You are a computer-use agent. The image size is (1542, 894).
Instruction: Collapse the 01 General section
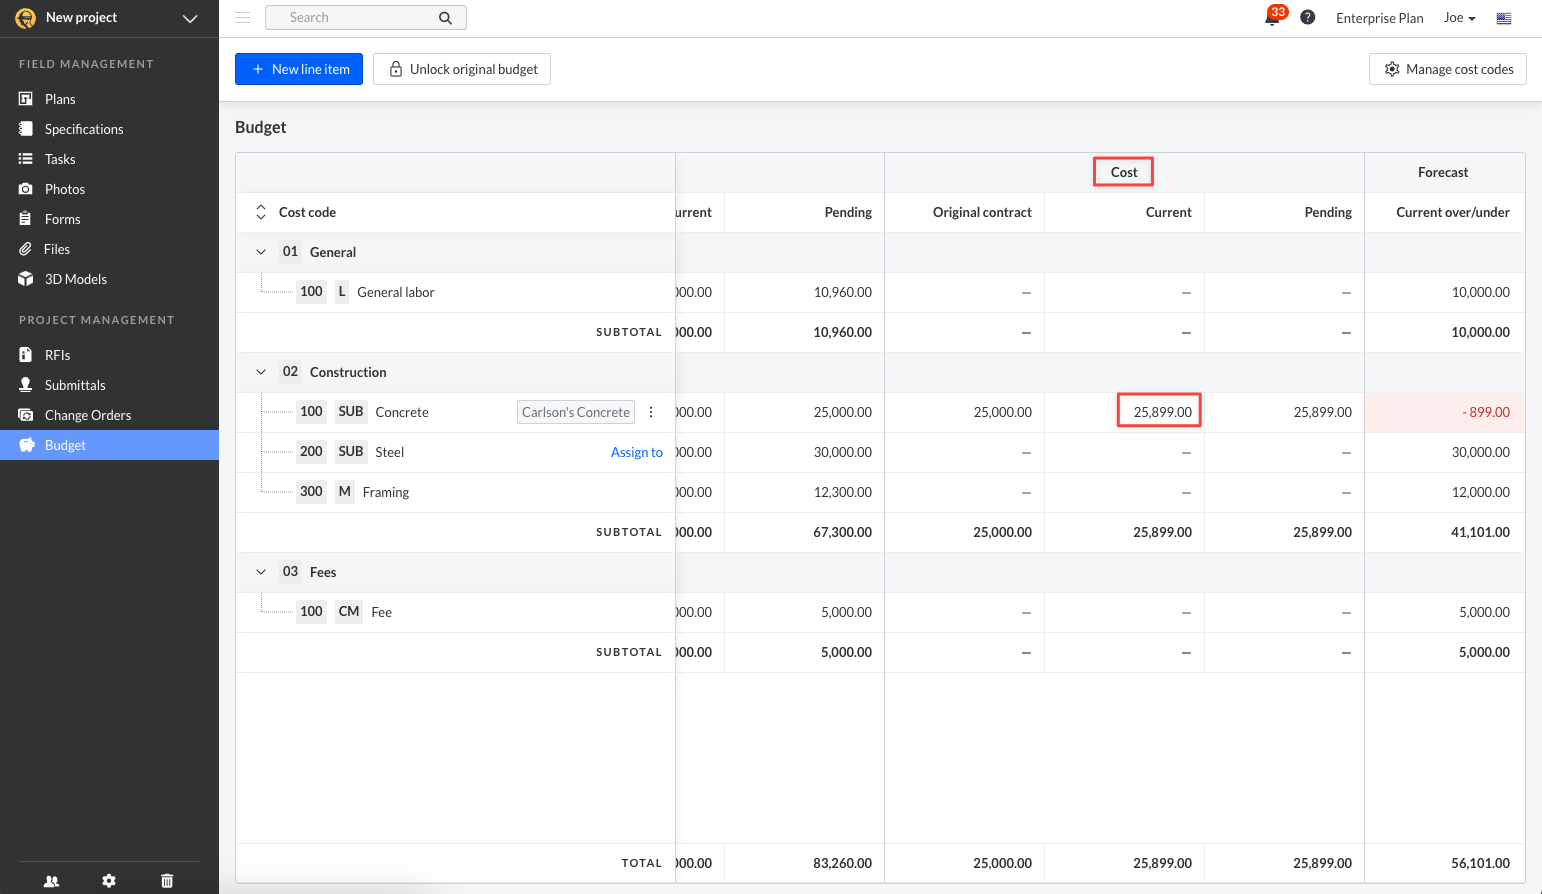pos(261,252)
